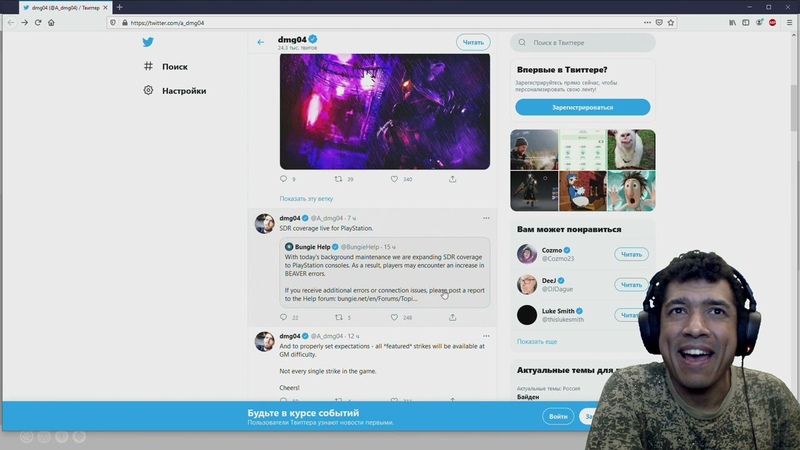Open the goat photo in media grid
This screenshot has width=800, height=450.
tap(631, 149)
